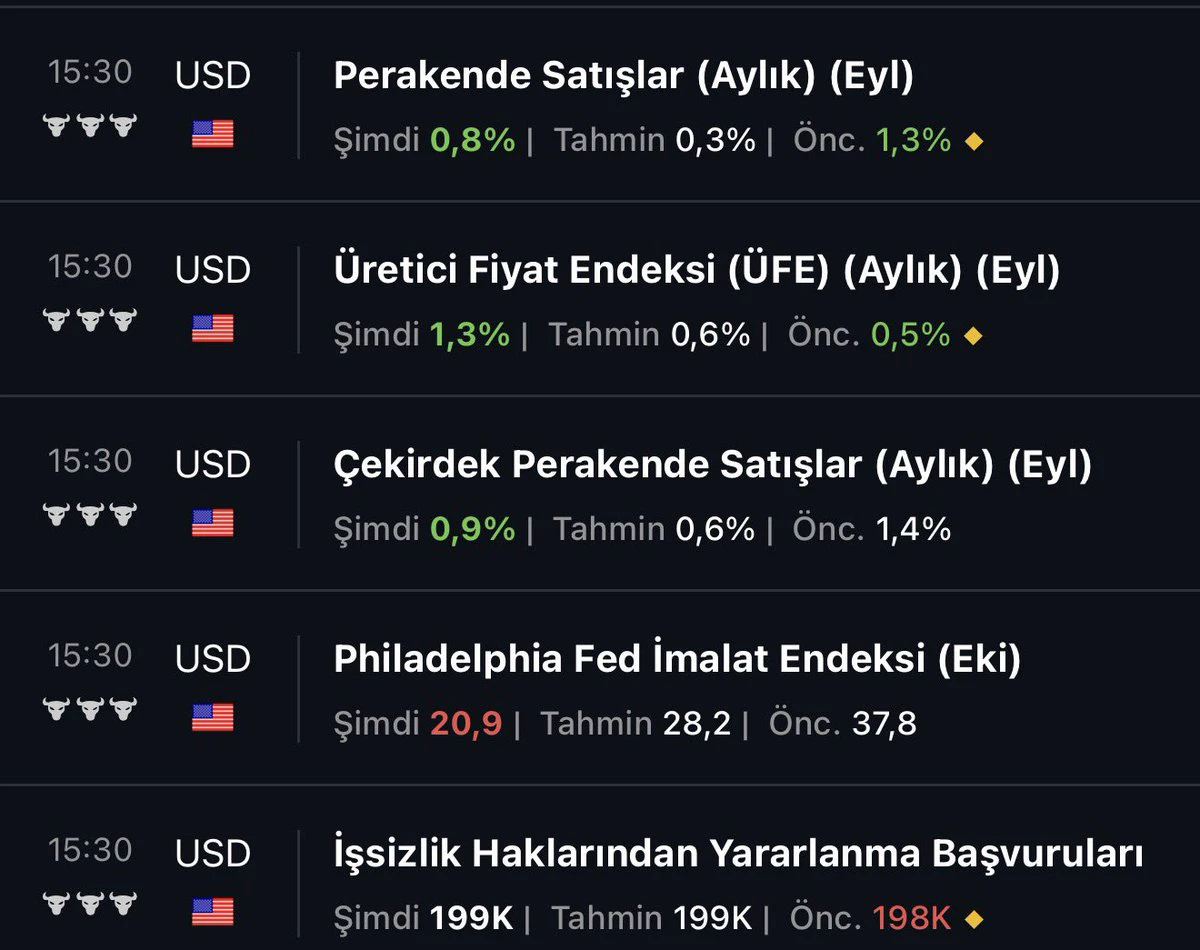Tap the US flag in Philadelphia Fed row
Image resolution: width=1200 pixels, height=950 pixels.
point(213,717)
